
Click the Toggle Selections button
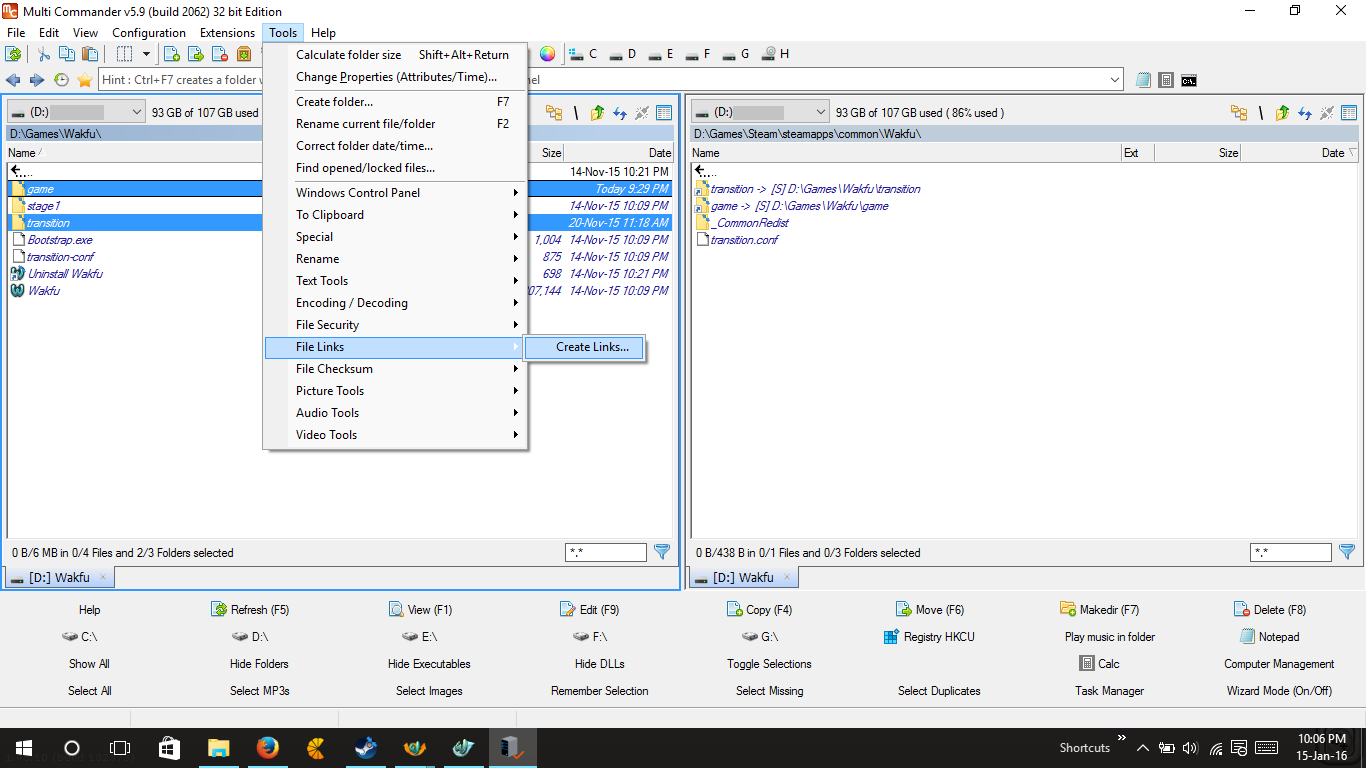pyautogui.click(x=769, y=664)
